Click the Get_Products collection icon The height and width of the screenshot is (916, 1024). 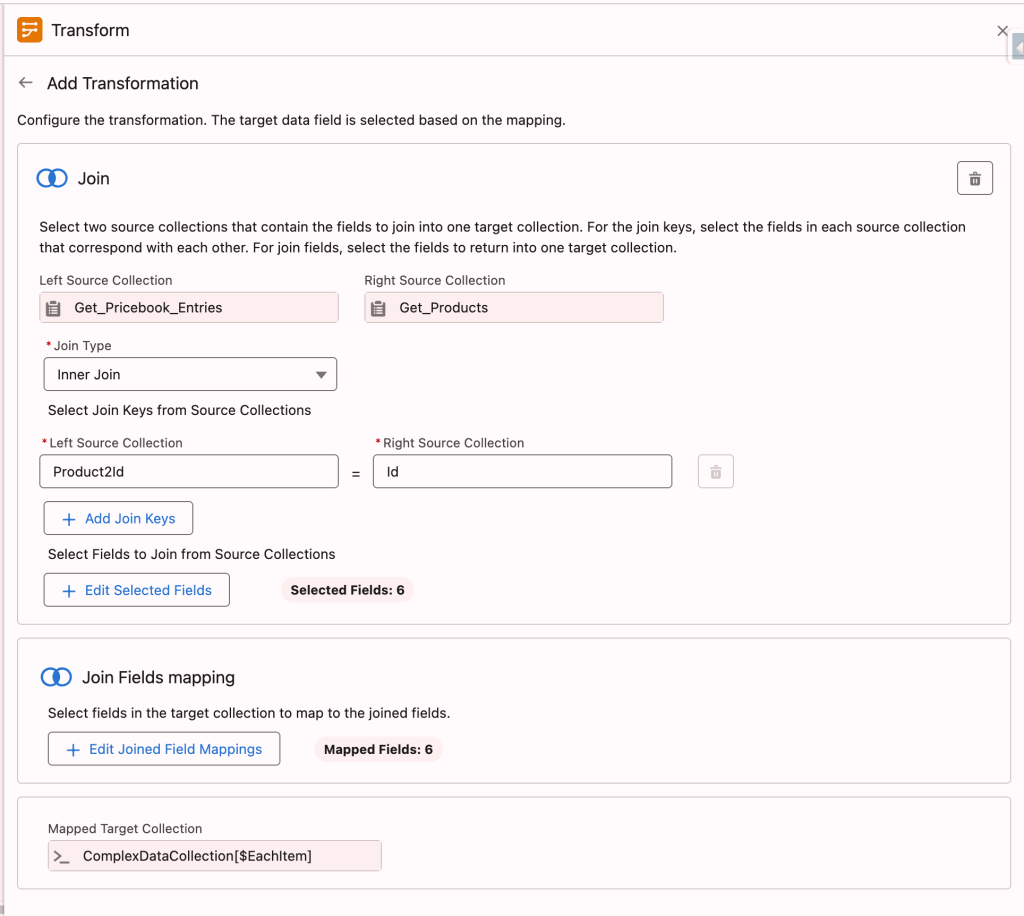tap(379, 308)
